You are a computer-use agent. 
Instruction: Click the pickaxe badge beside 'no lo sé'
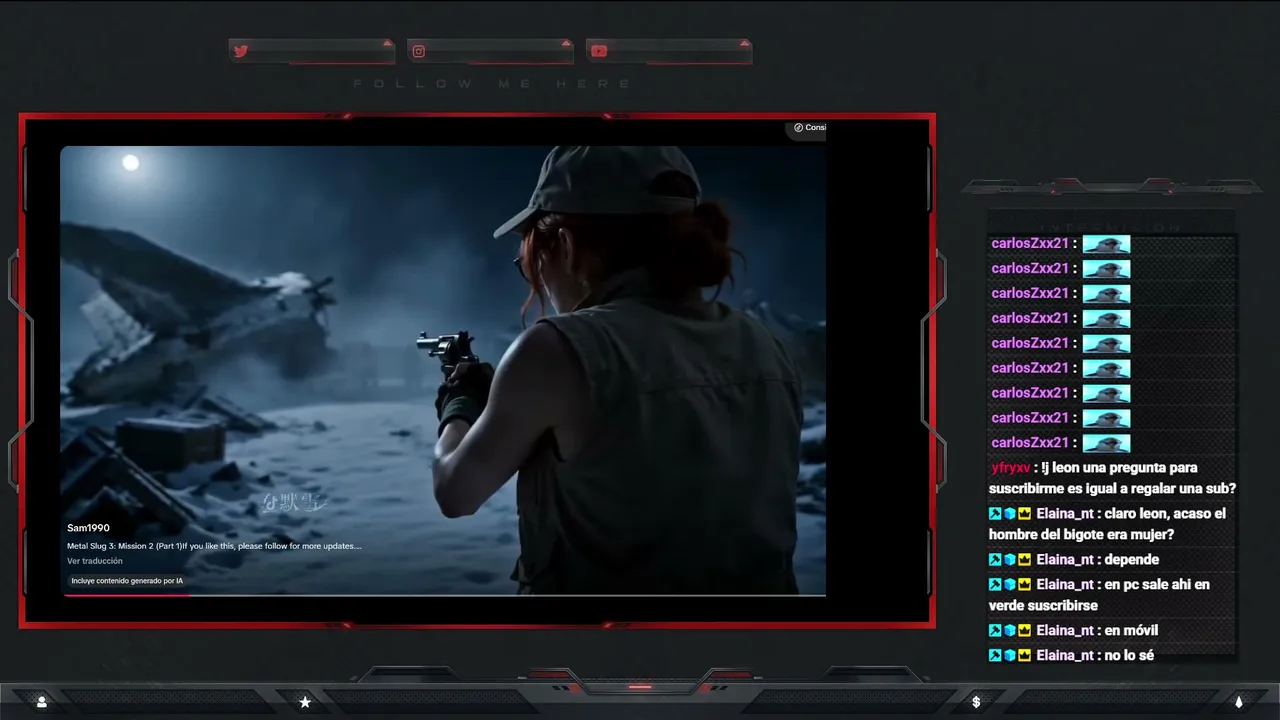point(995,656)
